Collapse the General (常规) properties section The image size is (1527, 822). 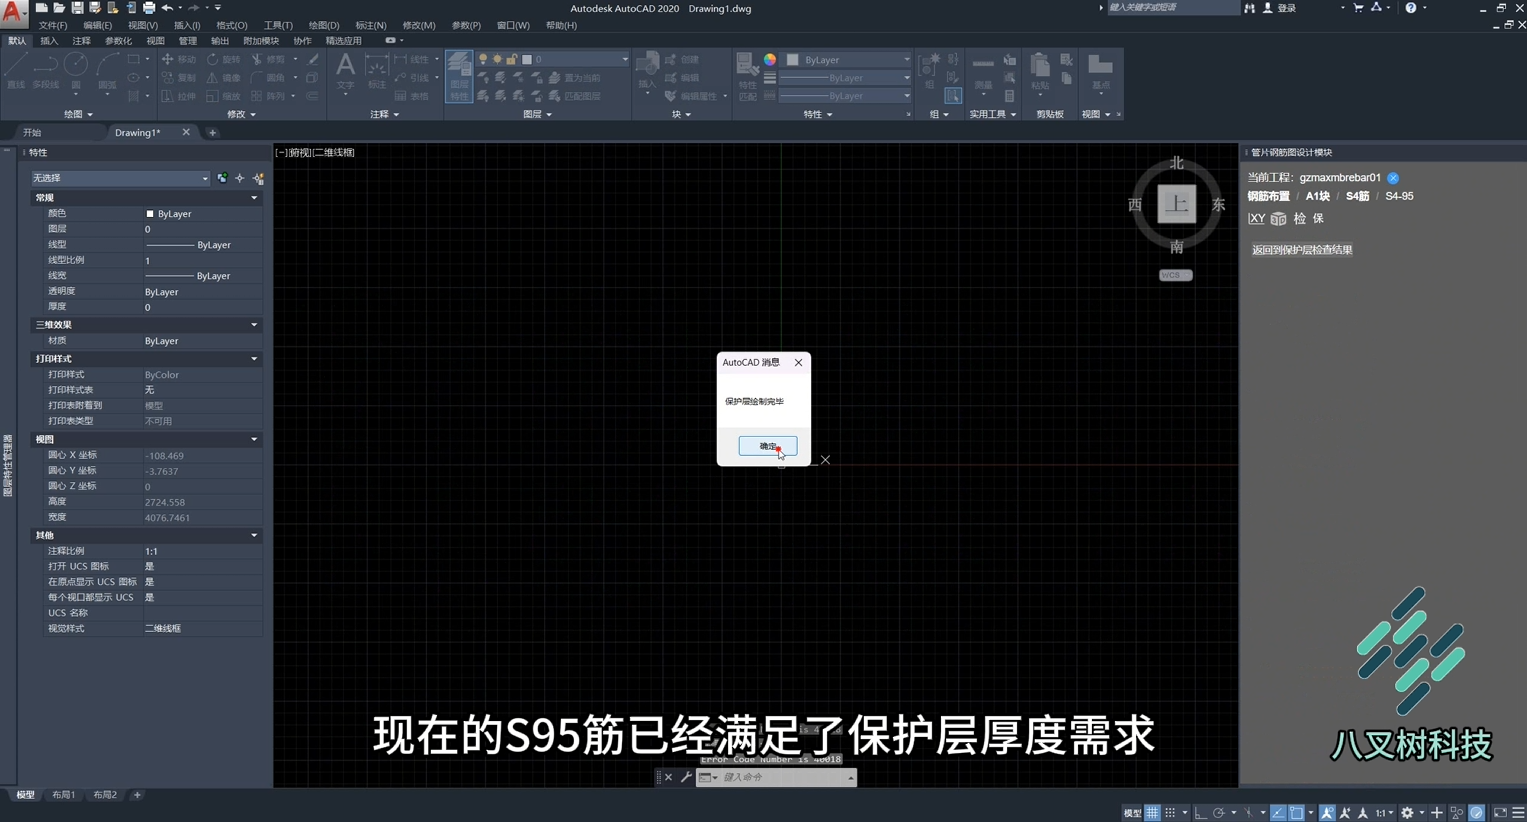(x=254, y=198)
